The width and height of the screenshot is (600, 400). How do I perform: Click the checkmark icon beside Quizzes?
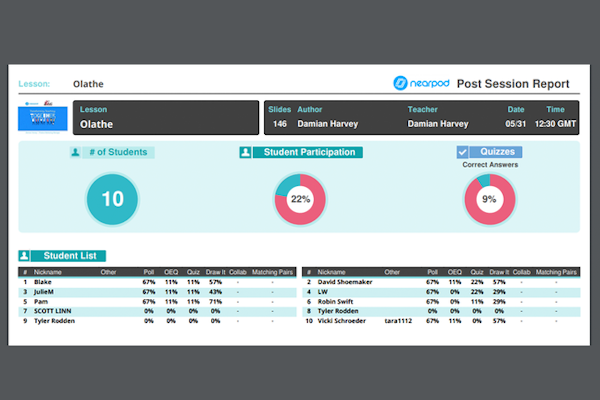(x=462, y=153)
